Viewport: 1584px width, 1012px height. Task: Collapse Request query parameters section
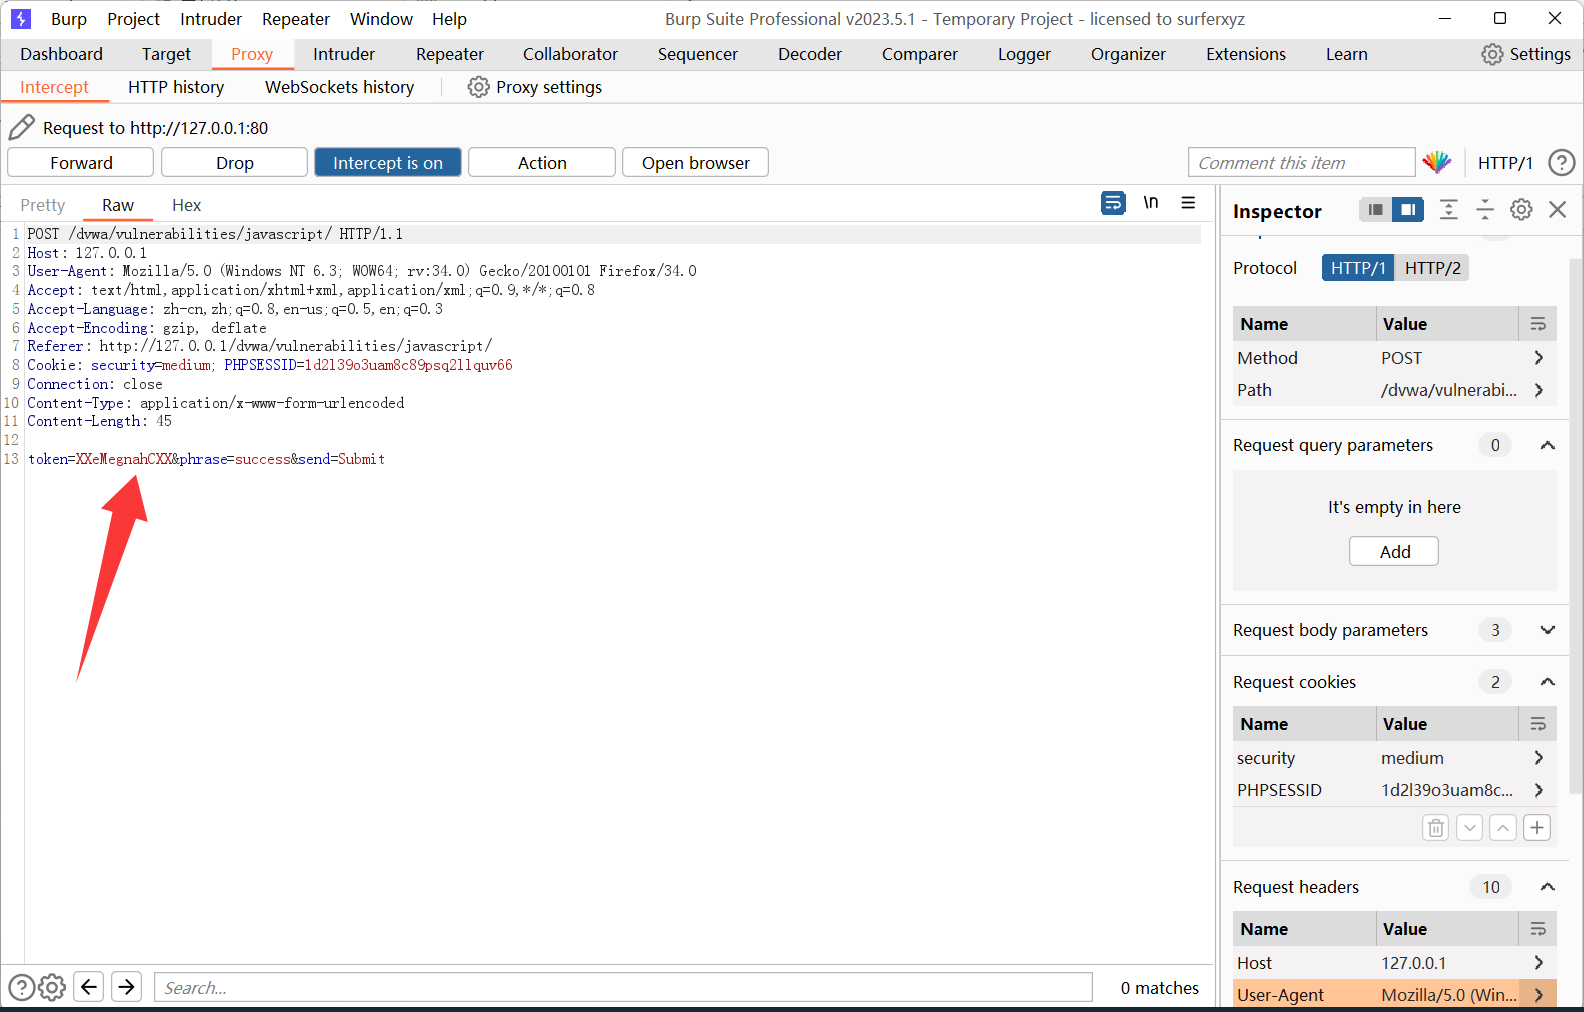[x=1547, y=445]
